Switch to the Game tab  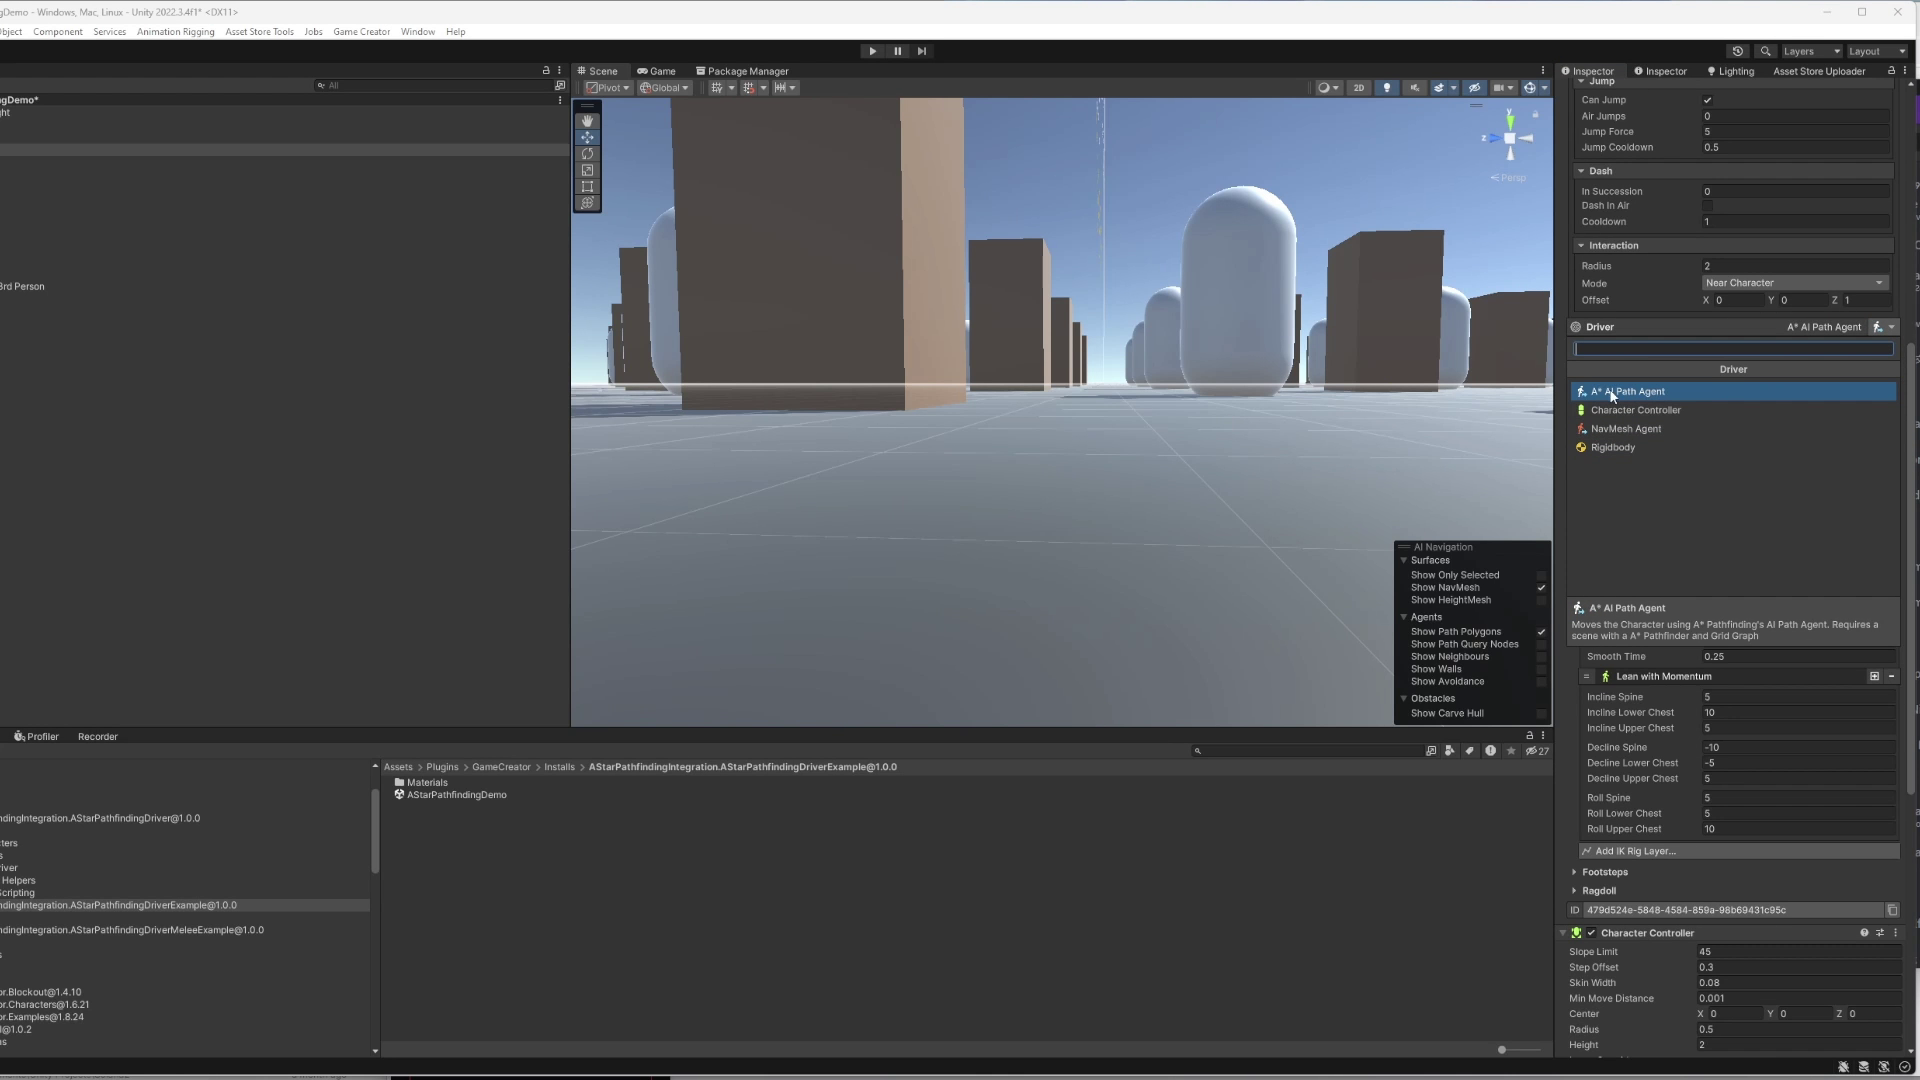click(x=656, y=71)
